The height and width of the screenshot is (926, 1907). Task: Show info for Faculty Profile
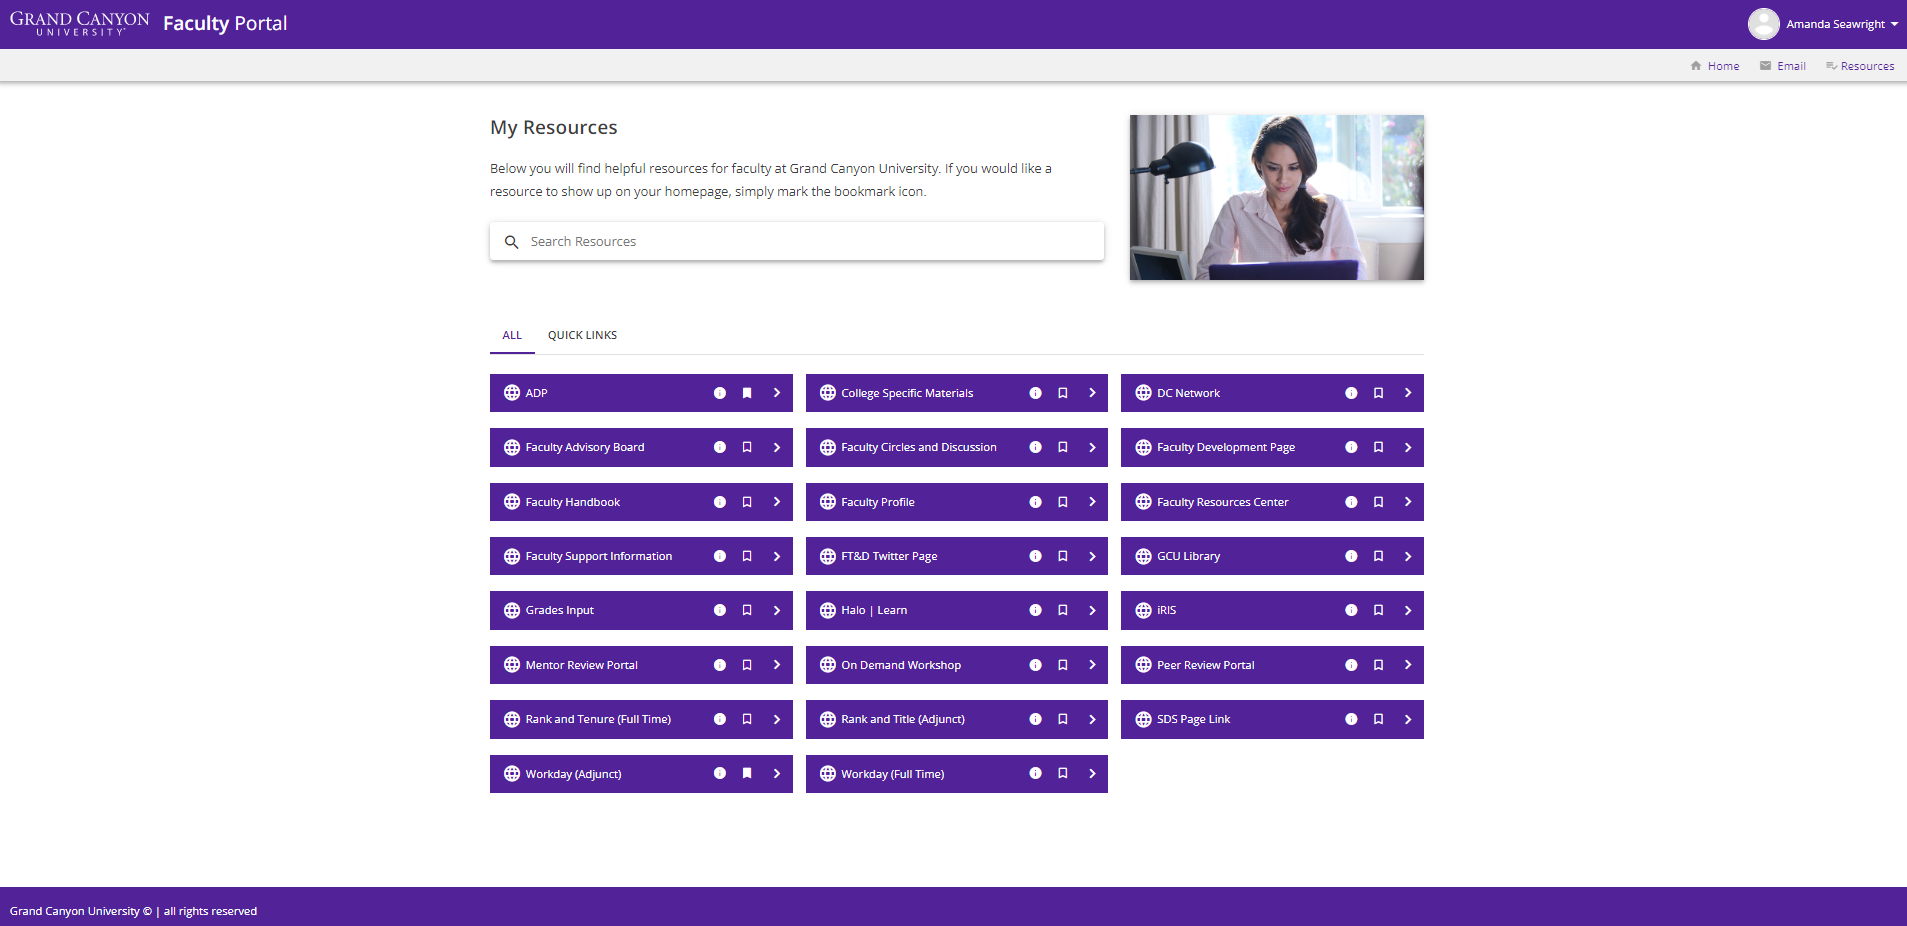1036,502
